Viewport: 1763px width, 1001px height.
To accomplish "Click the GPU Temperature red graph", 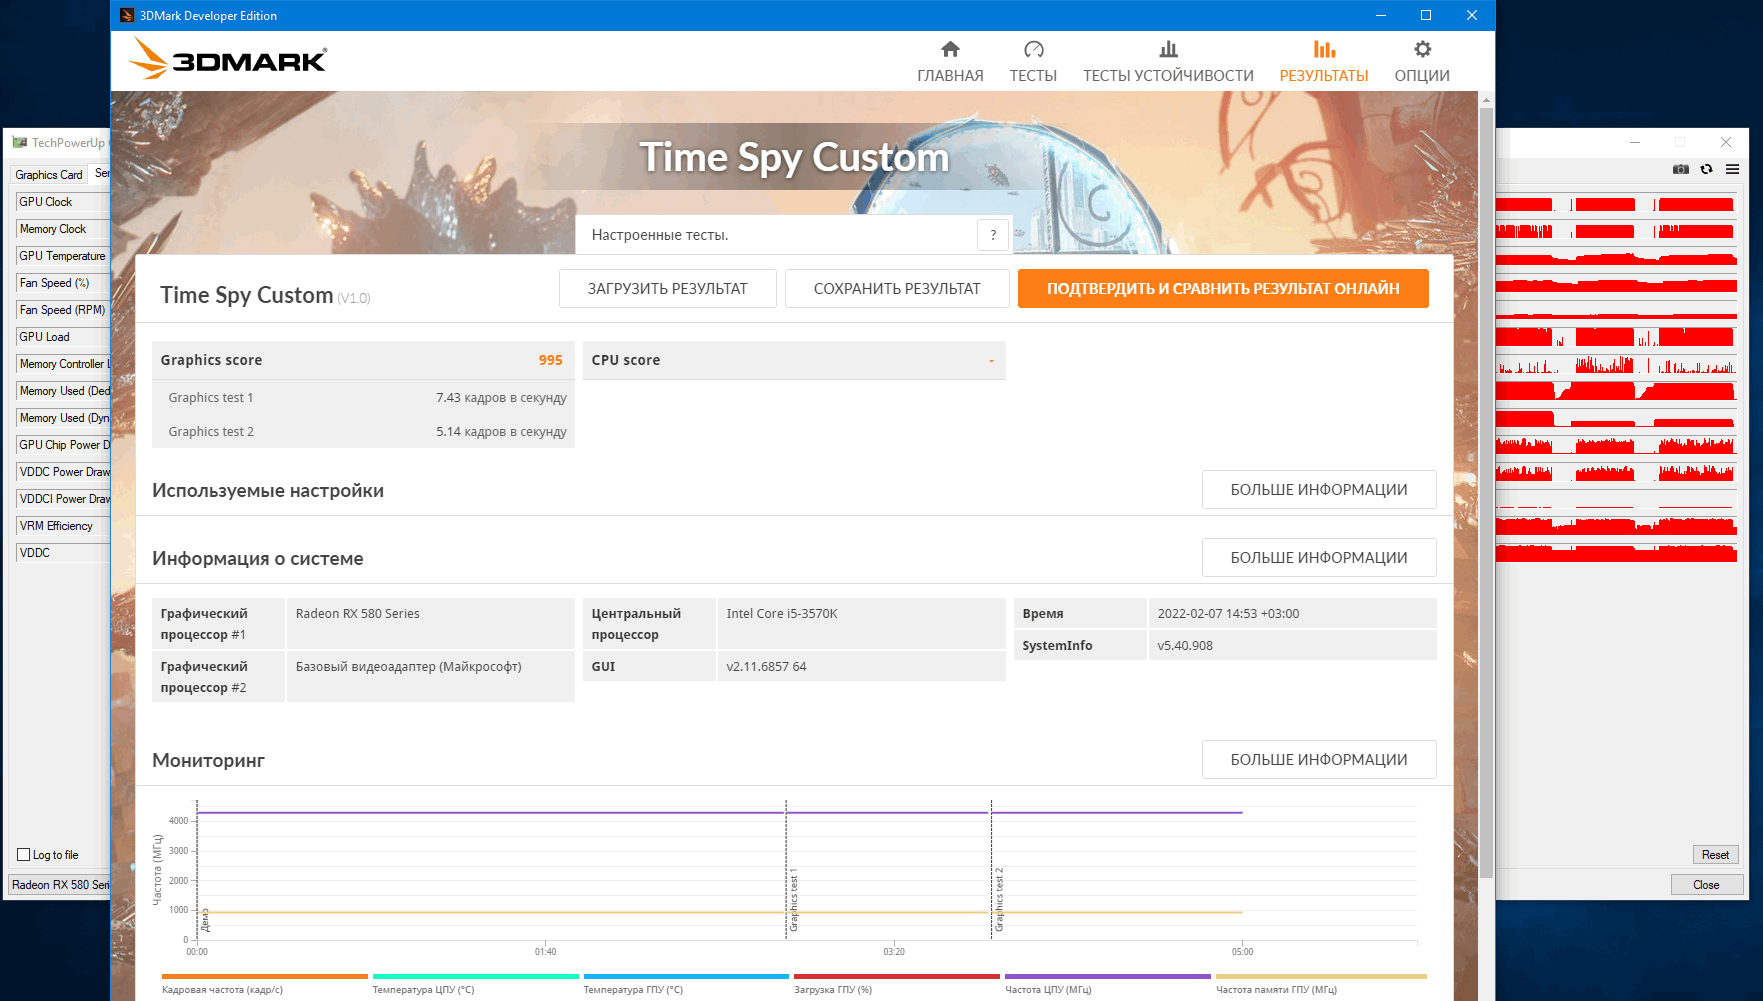I will [1616, 257].
